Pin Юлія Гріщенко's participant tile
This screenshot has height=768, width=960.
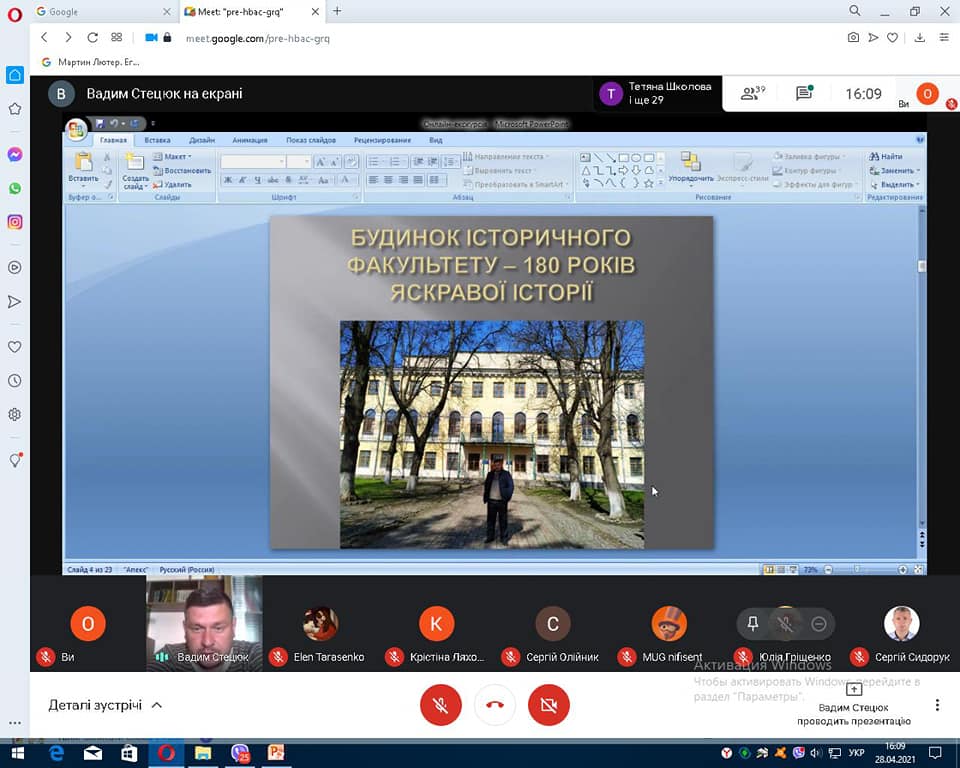[753, 624]
